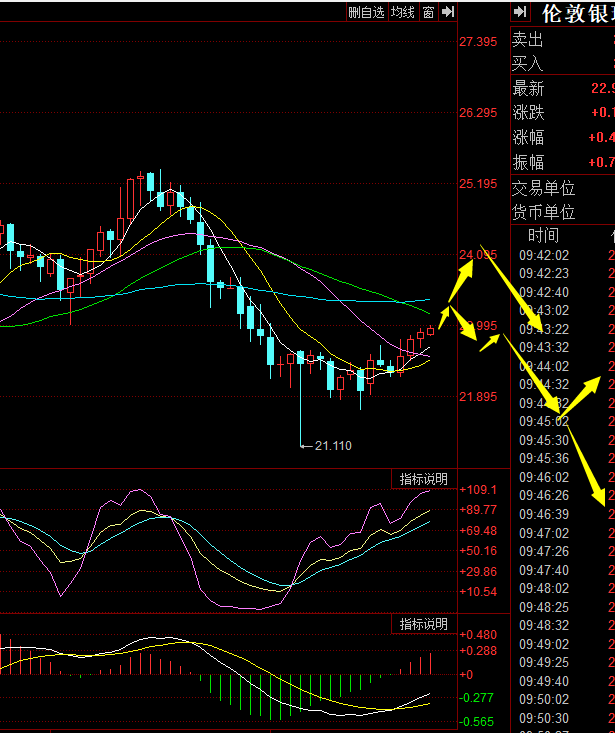The image size is (615, 733).
Task: Click the 买入 buy label
Action: [528, 63]
